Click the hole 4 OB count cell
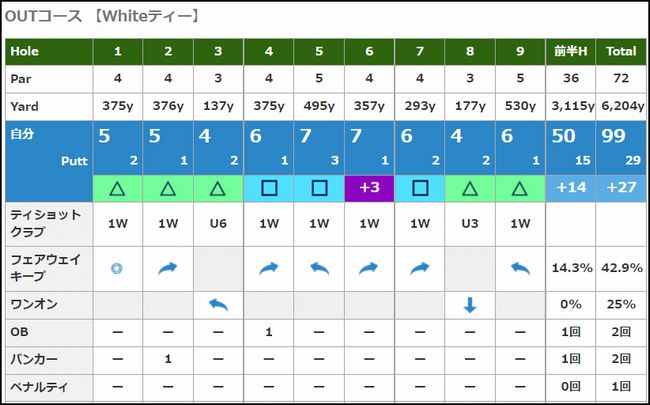 tap(269, 331)
